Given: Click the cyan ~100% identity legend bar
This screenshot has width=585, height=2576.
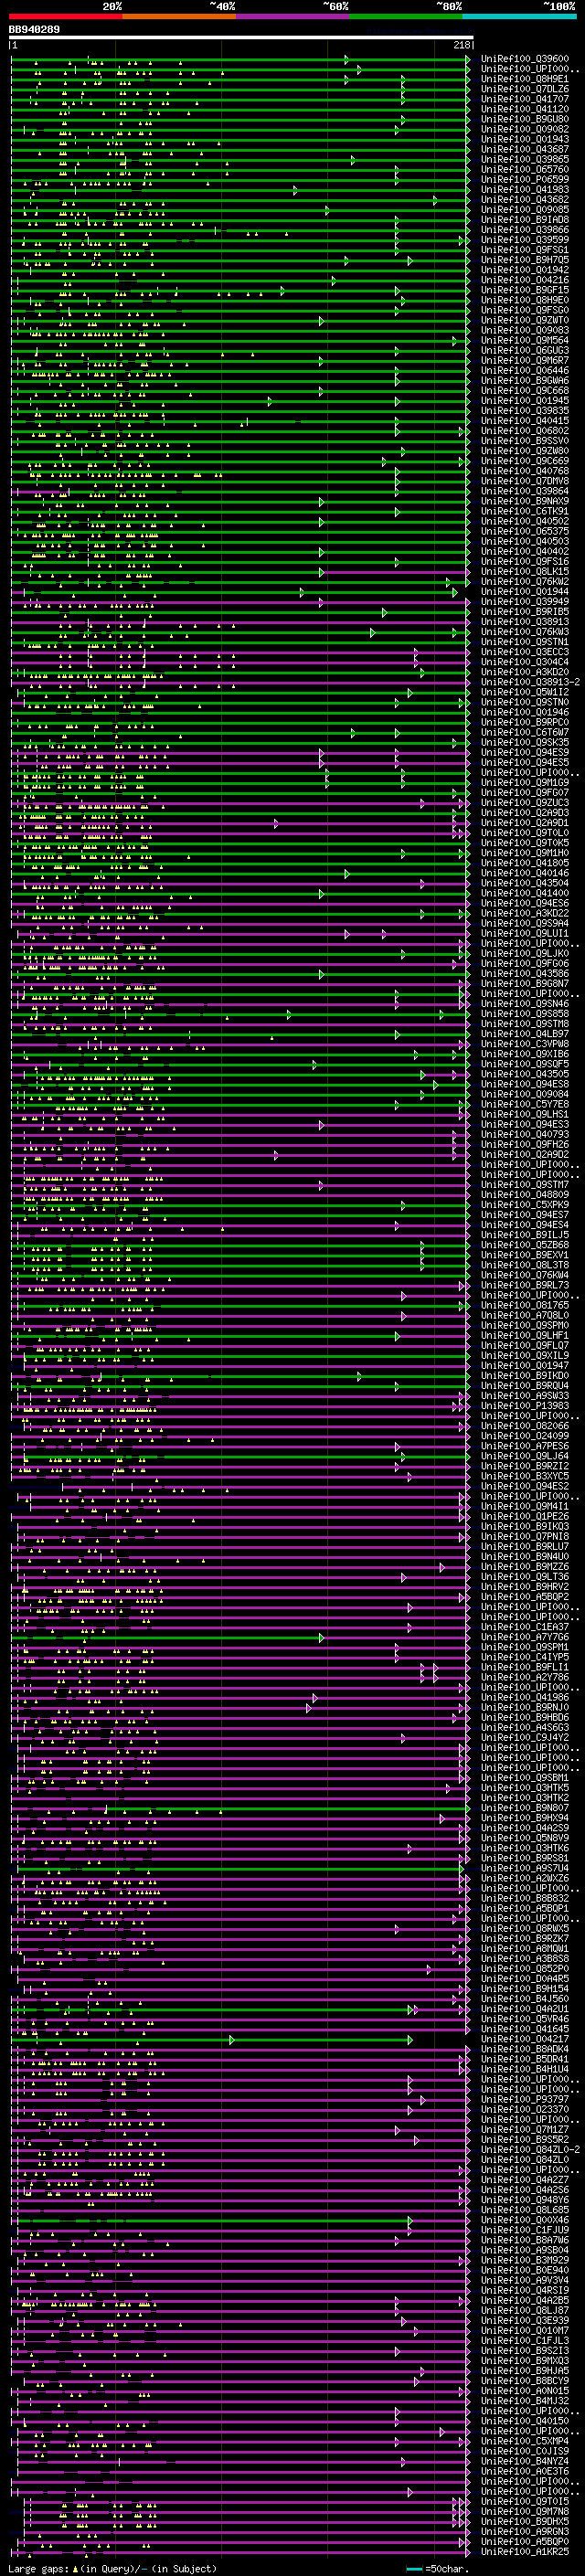Looking at the screenshot, I should click(519, 16).
